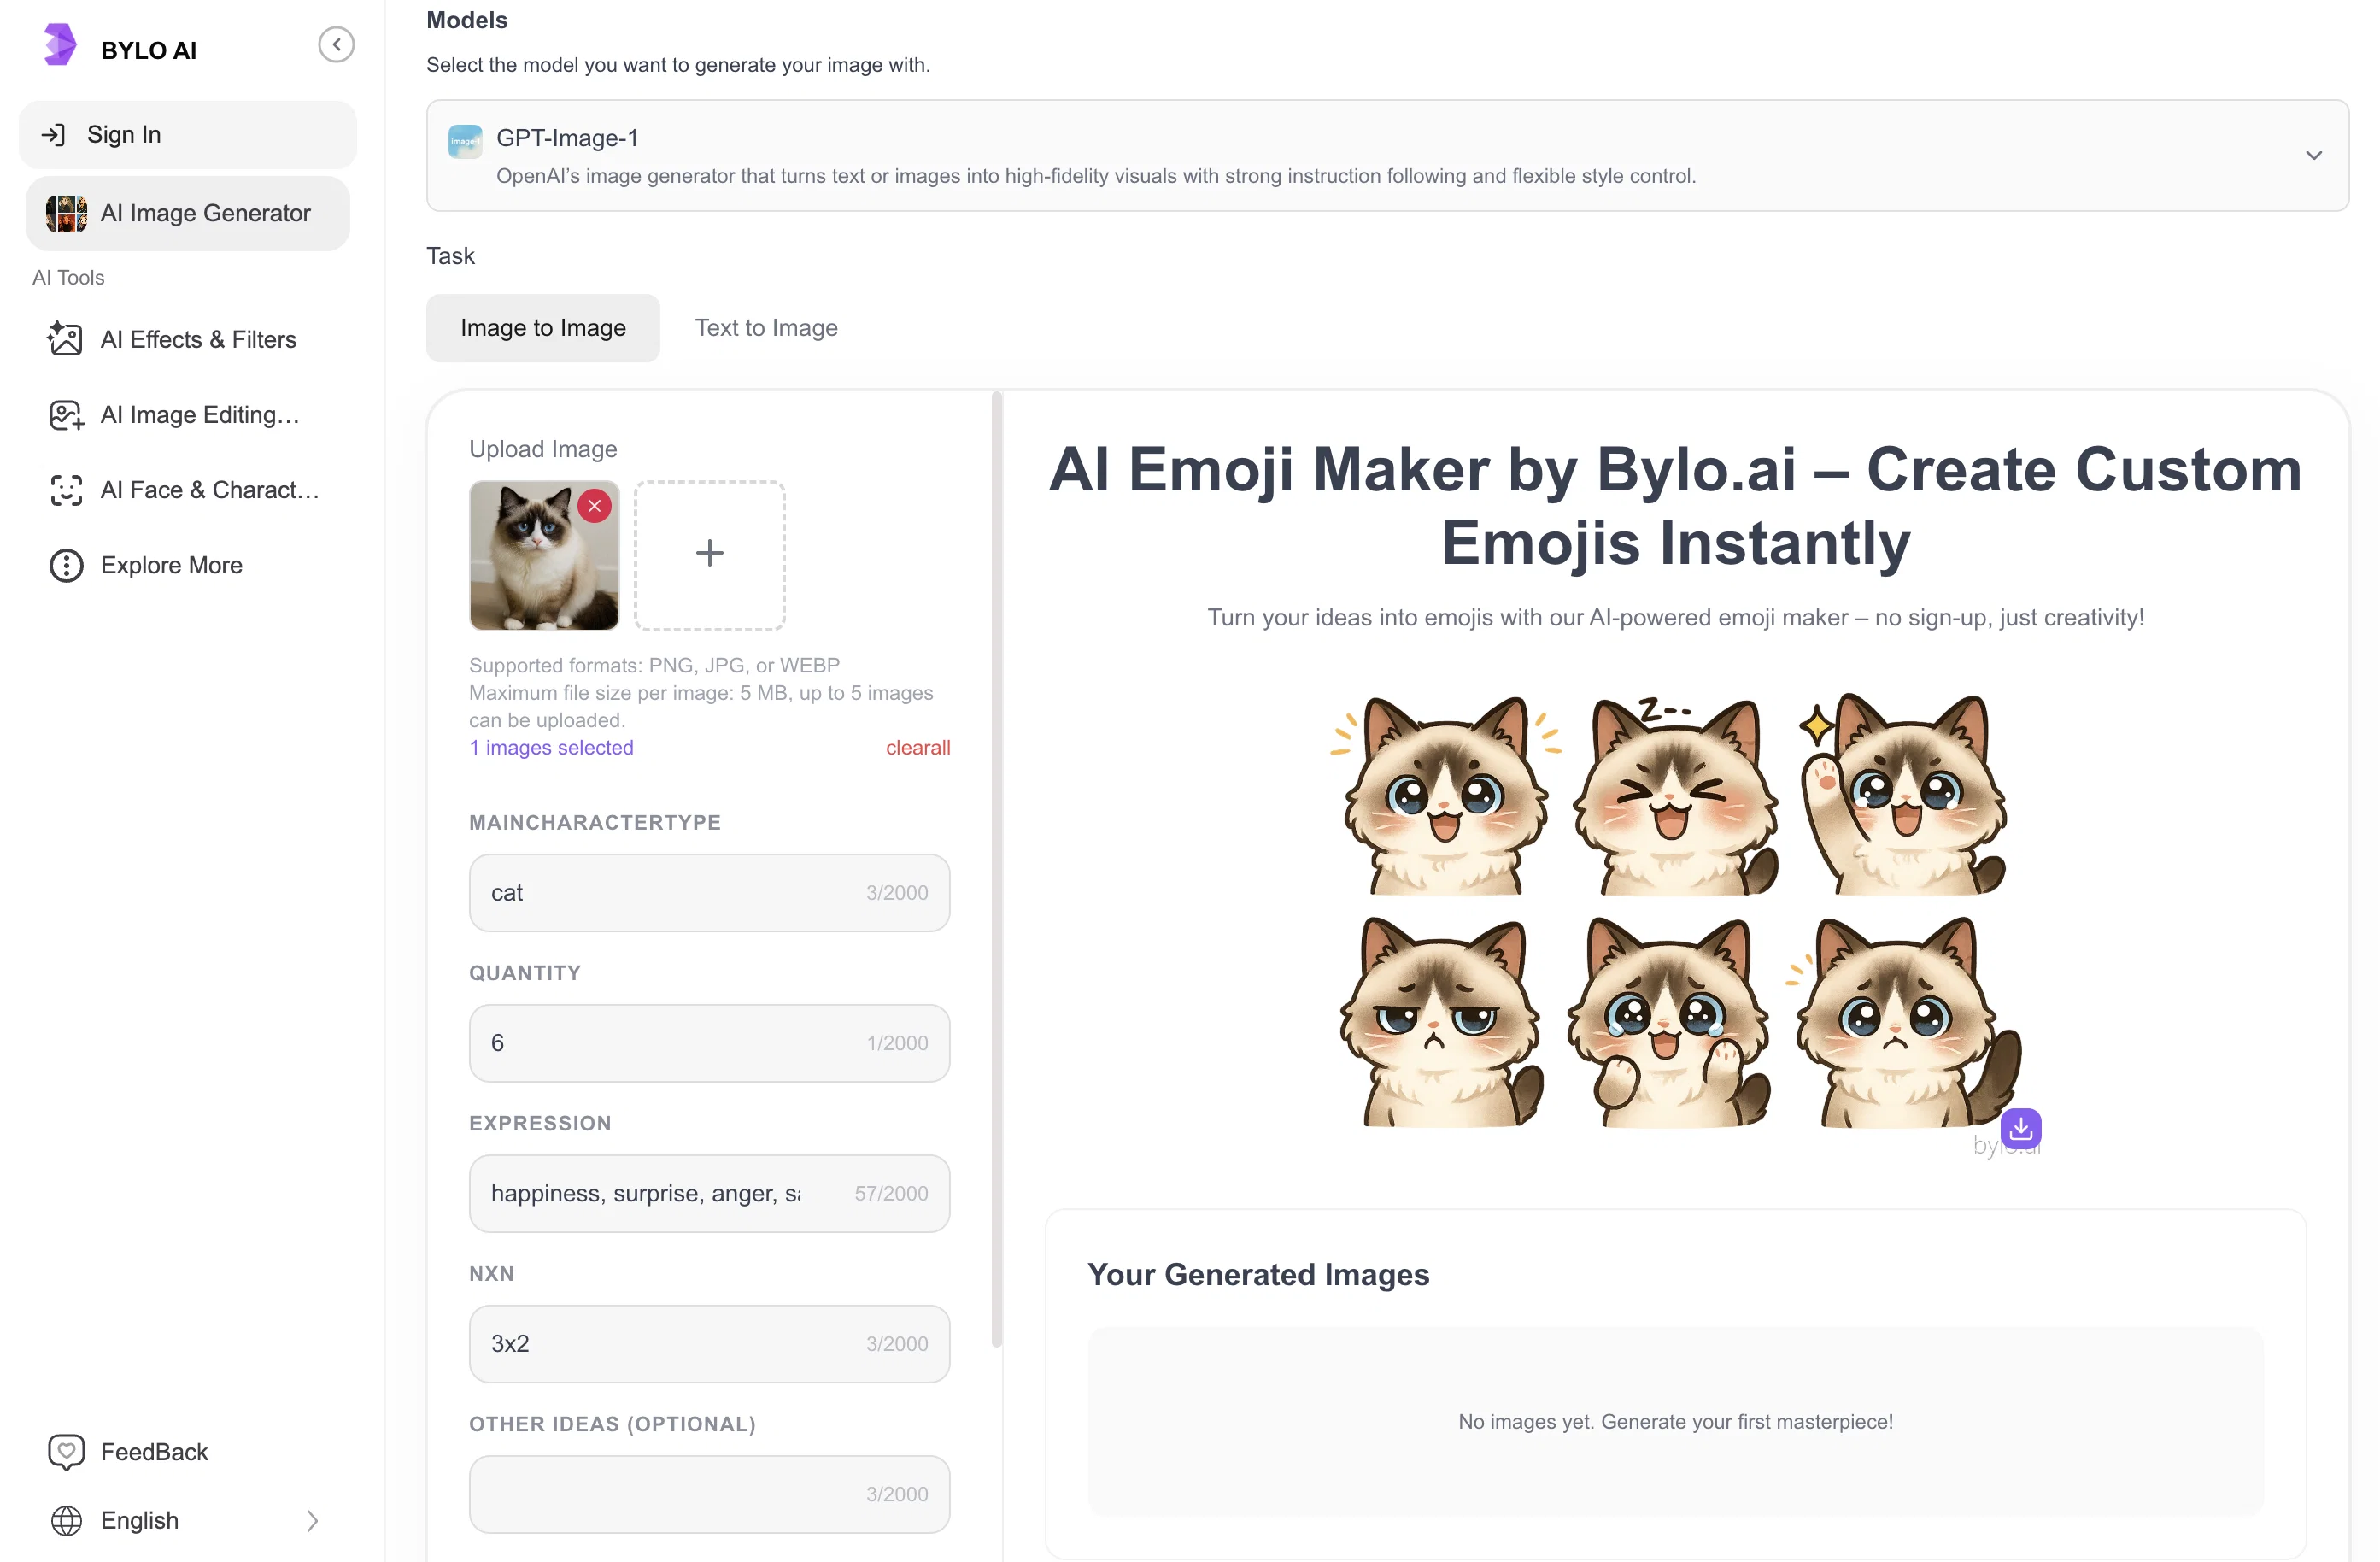Screen dimensions: 2380x1562
Task: Click the 'Your Generated Images' heading
Action: [1258, 1274]
